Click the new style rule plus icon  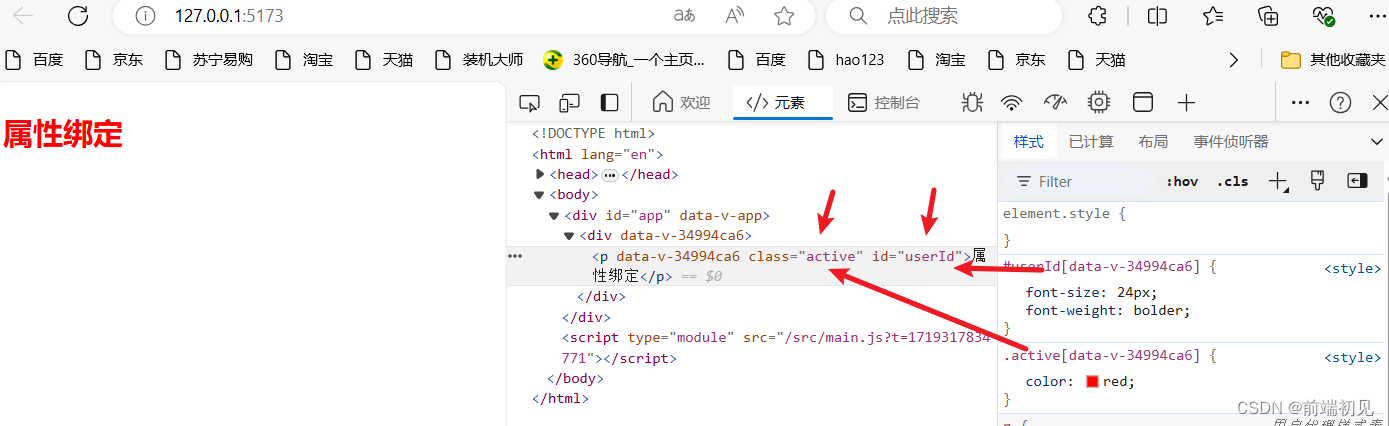tap(1278, 181)
